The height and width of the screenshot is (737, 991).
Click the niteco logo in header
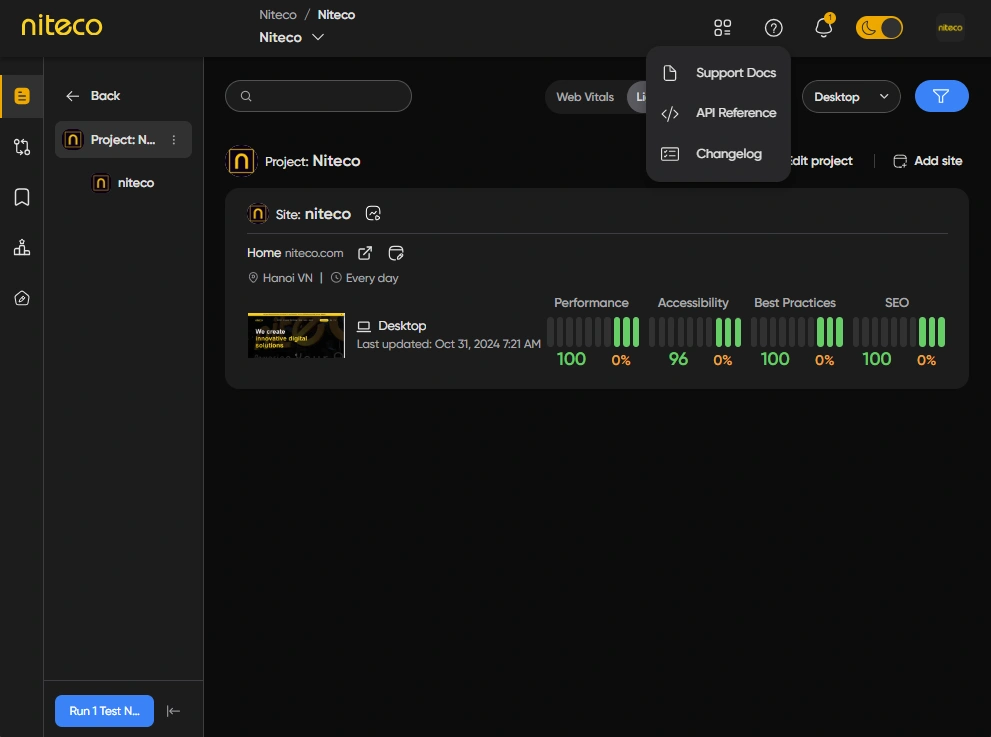coord(62,26)
